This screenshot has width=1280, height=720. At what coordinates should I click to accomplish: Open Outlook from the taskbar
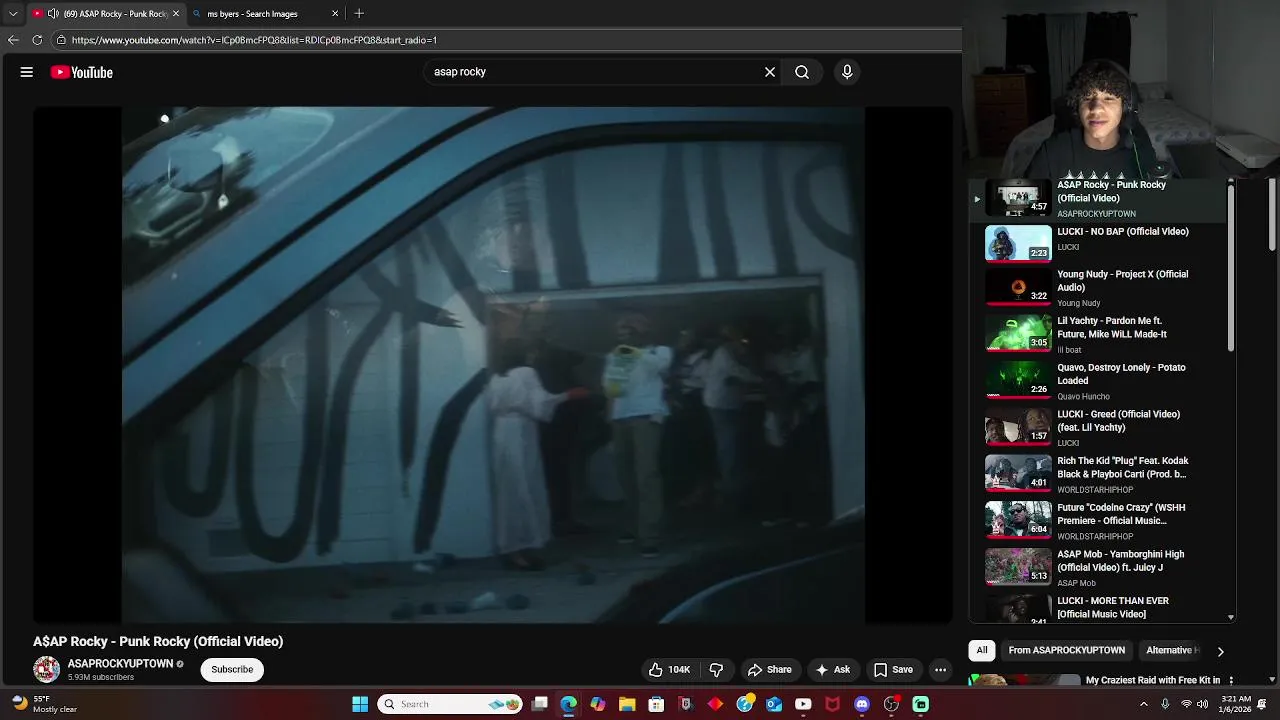tap(774, 704)
